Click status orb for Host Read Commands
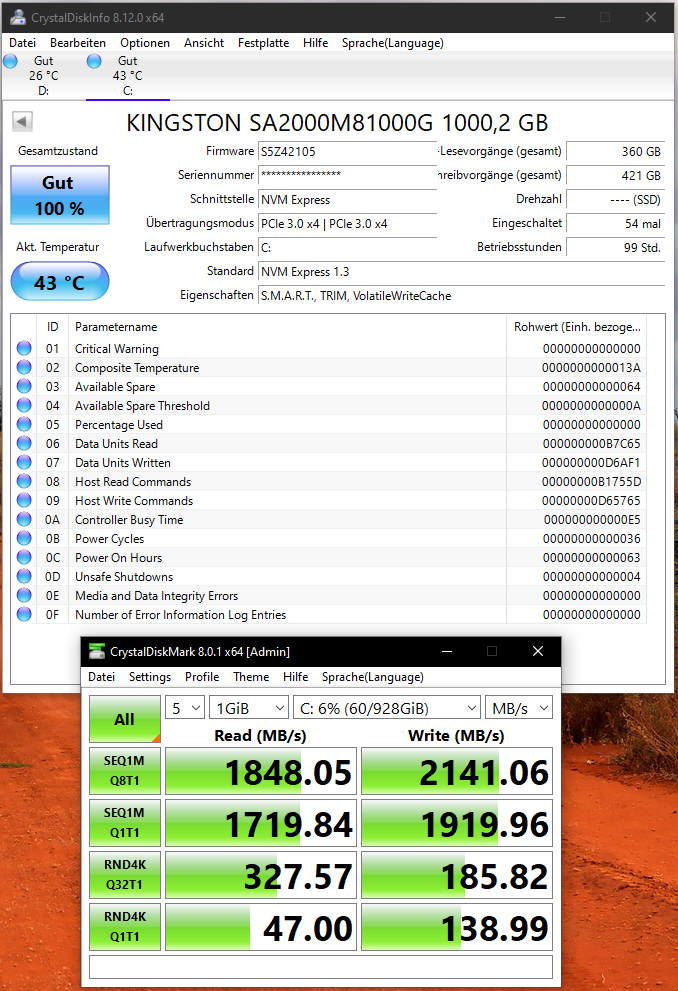 pos(24,481)
